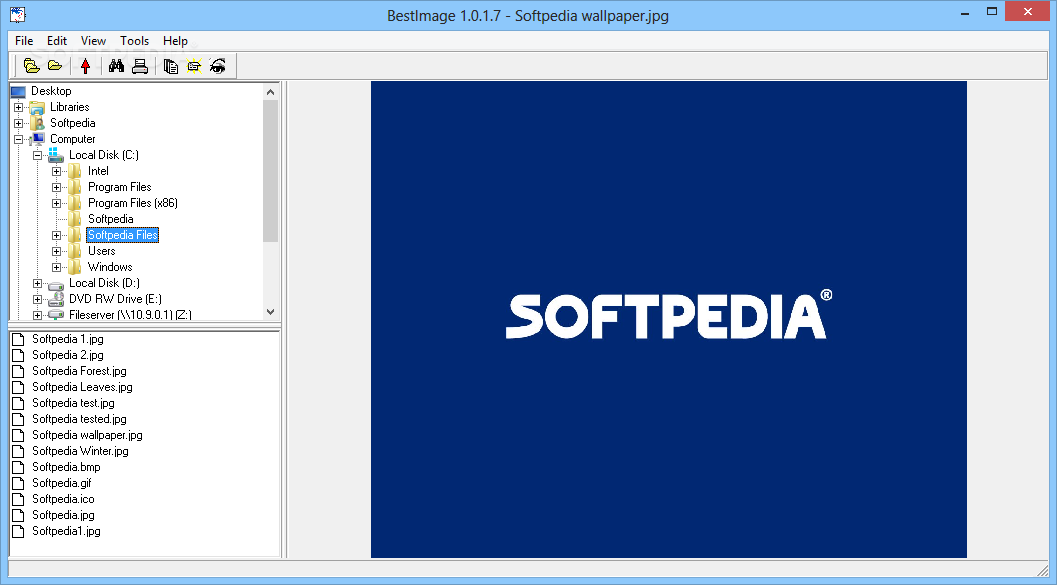
Task: Expand the Softpedia Files folder node
Action: tap(57, 235)
